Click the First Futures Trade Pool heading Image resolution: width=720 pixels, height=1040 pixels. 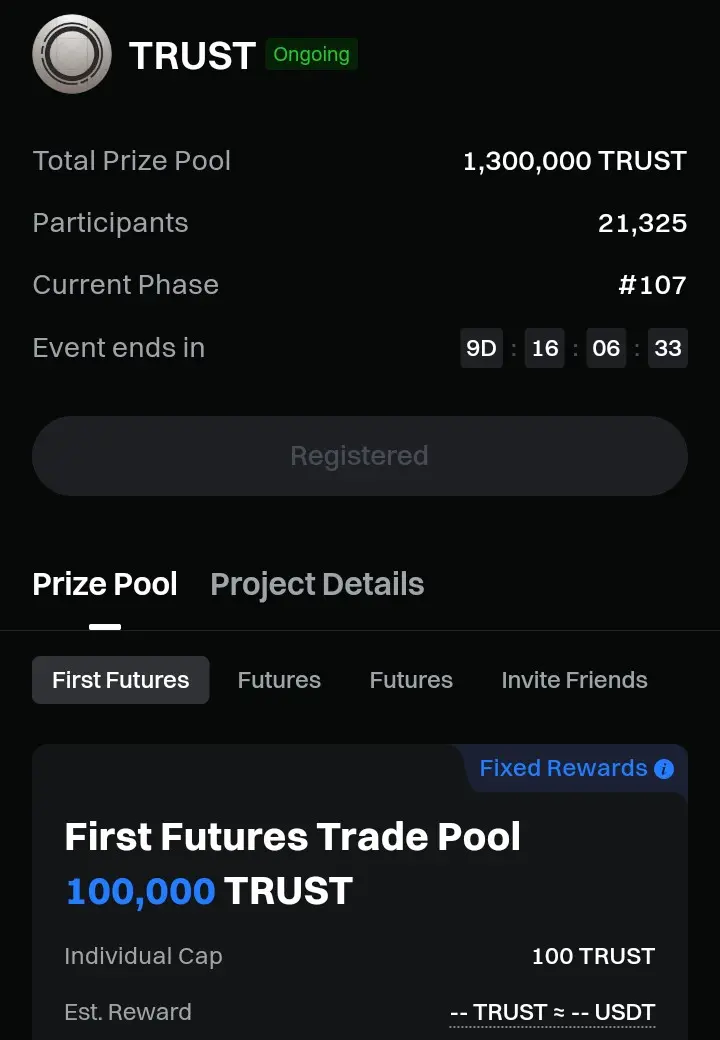coord(292,836)
